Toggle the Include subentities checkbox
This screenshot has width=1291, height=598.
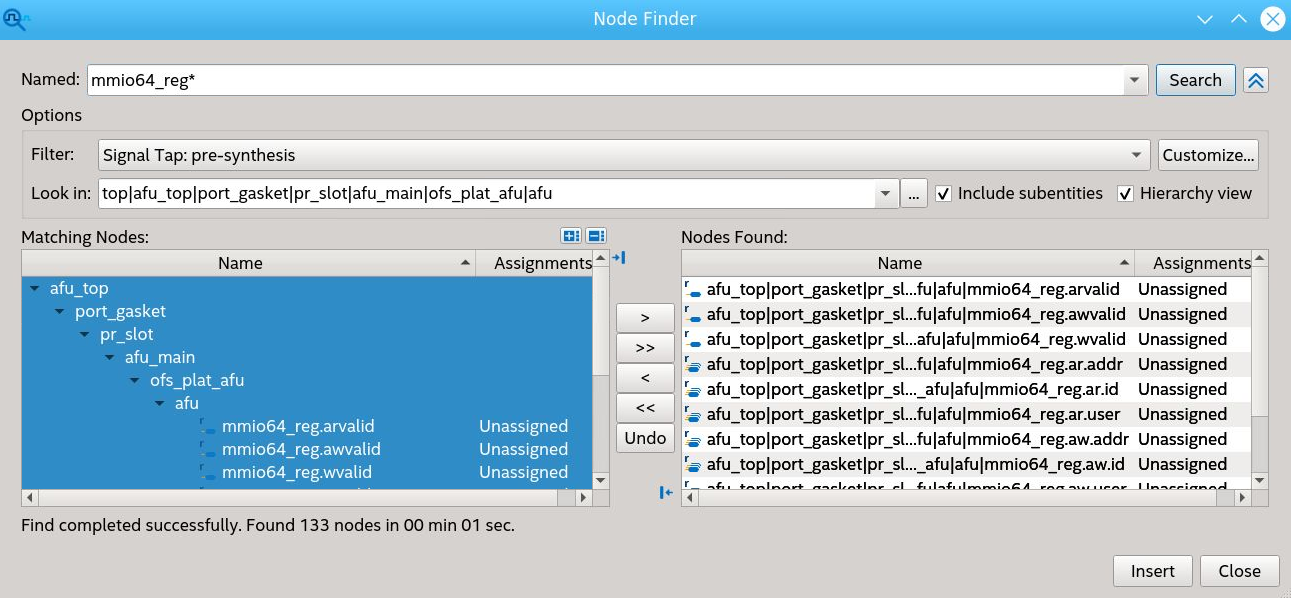tap(943, 194)
